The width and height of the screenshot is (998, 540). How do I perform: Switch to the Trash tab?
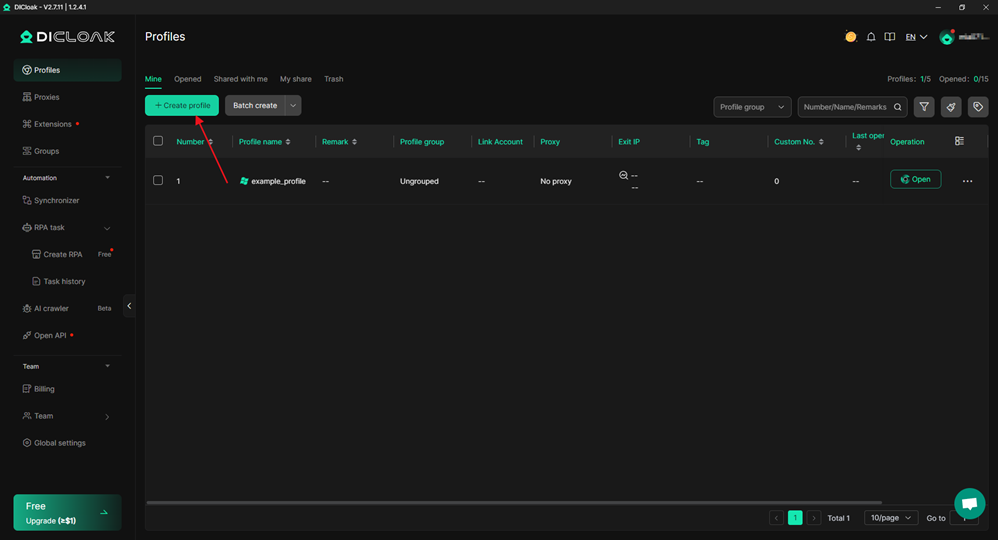click(x=333, y=79)
